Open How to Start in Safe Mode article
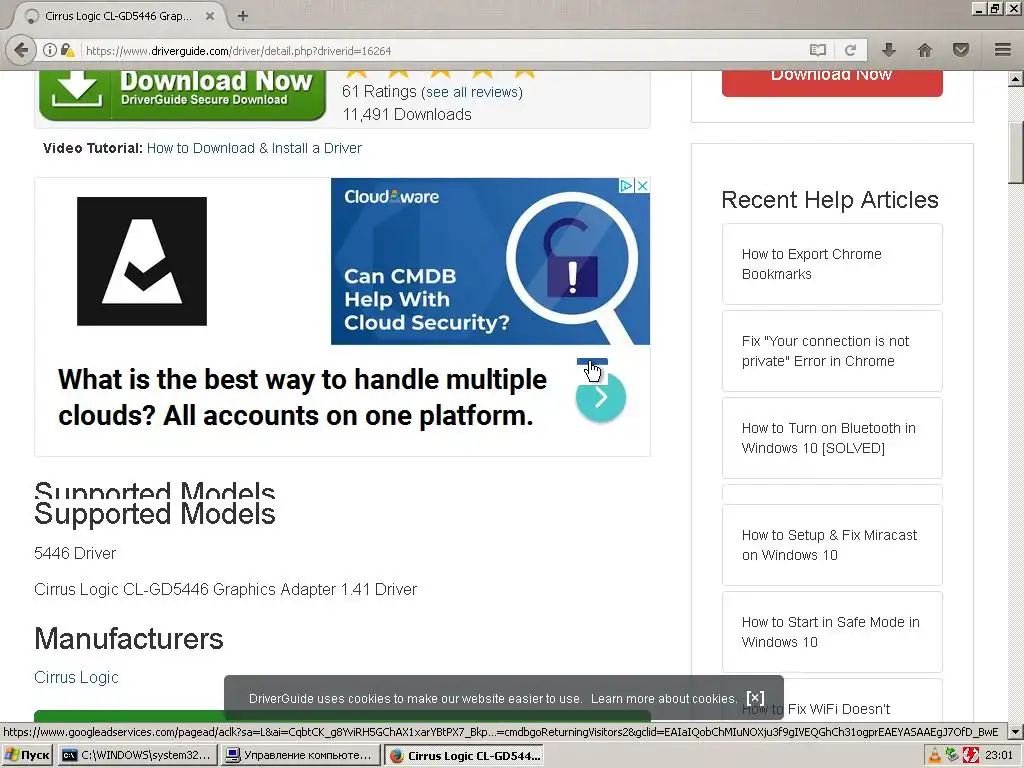The image size is (1024, 768). click(832, 632)
